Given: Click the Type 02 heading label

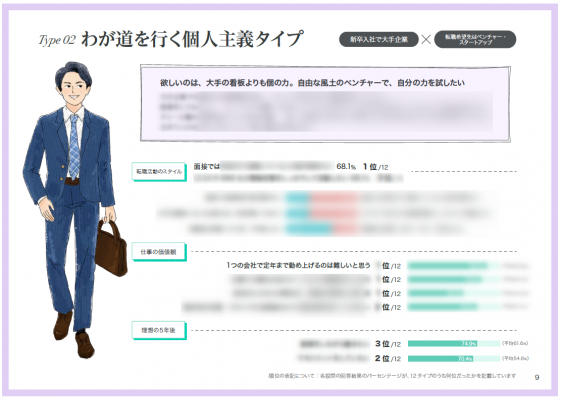Looking at the screenshot, I should coord(57,40).
